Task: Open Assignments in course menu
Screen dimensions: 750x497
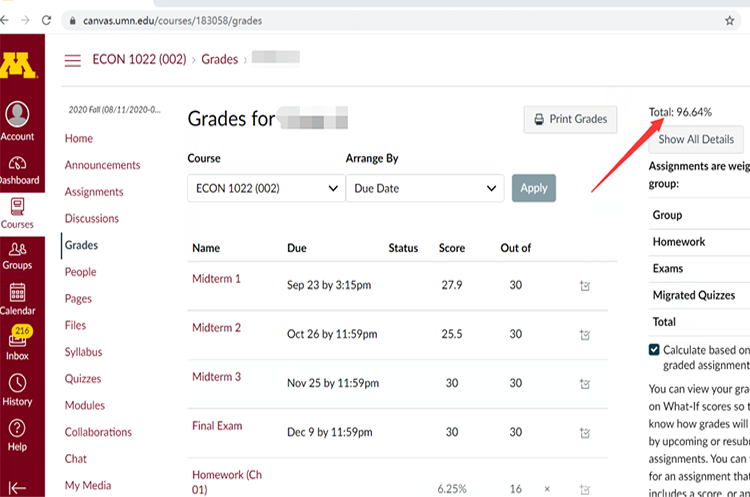Action: click(94, 192)
